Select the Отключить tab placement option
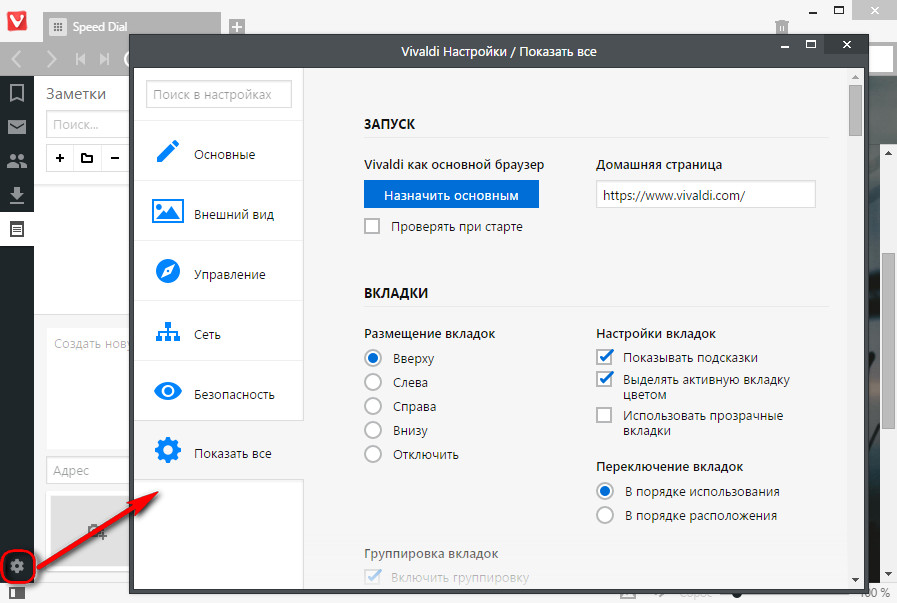The width and height of the screenshot is (897, 603). 373,454
